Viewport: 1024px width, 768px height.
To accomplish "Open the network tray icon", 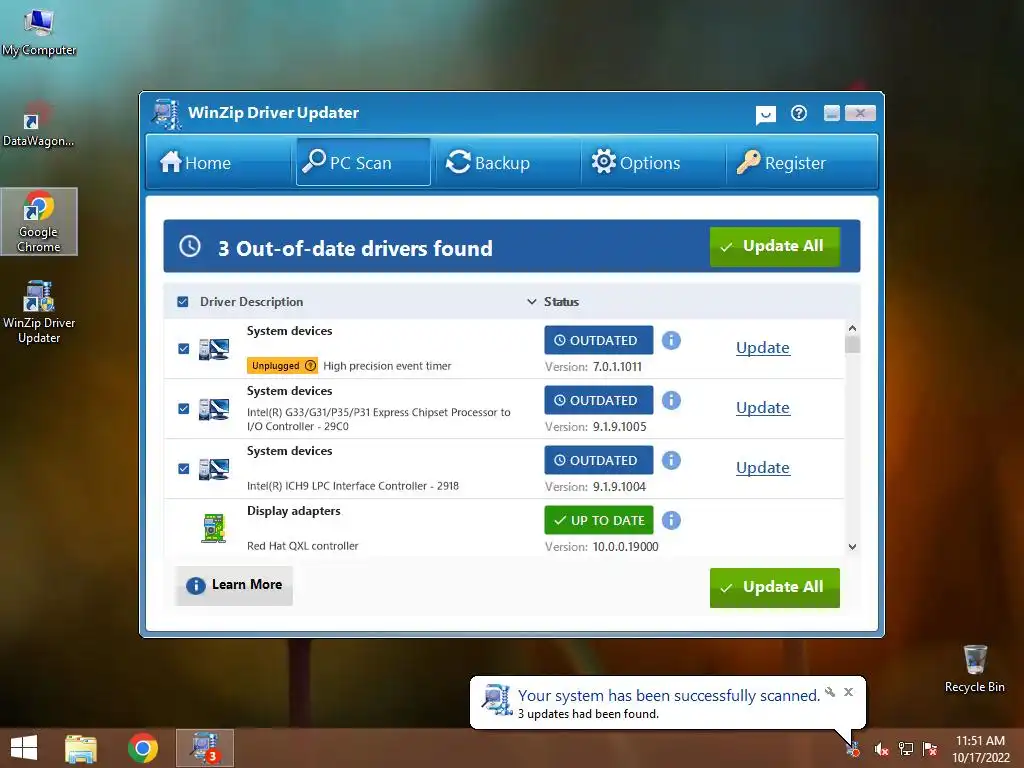I will pyautogui.click(x=906, y=749).
